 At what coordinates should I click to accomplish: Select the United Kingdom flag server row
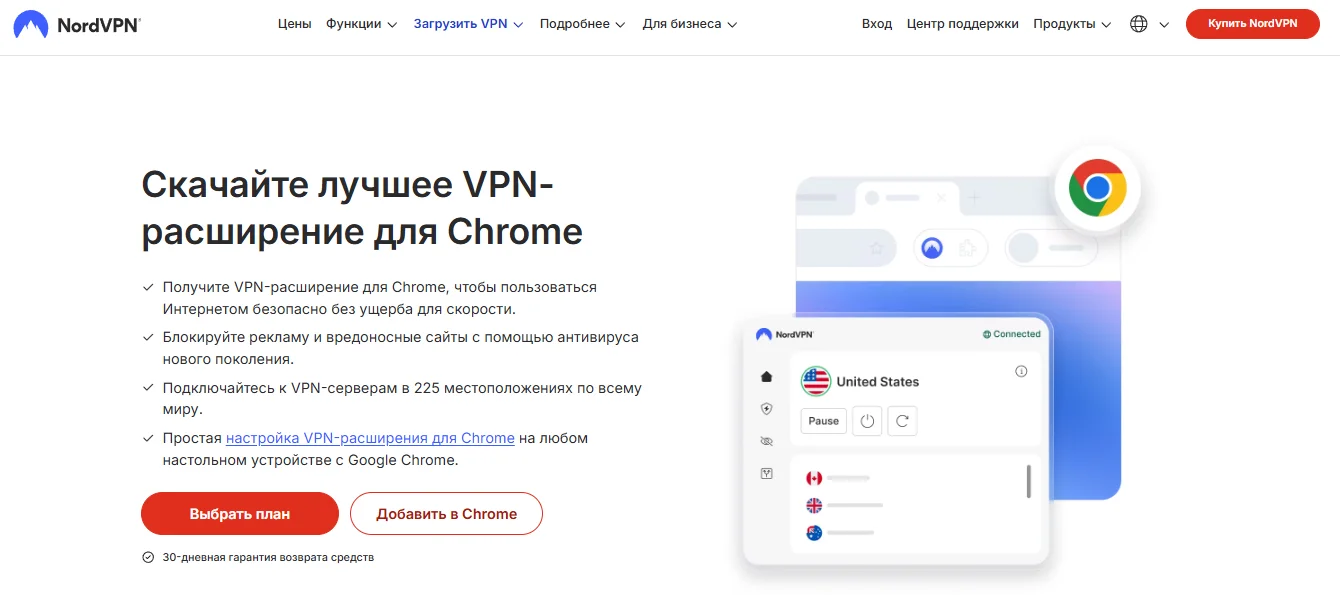(844, 505)
